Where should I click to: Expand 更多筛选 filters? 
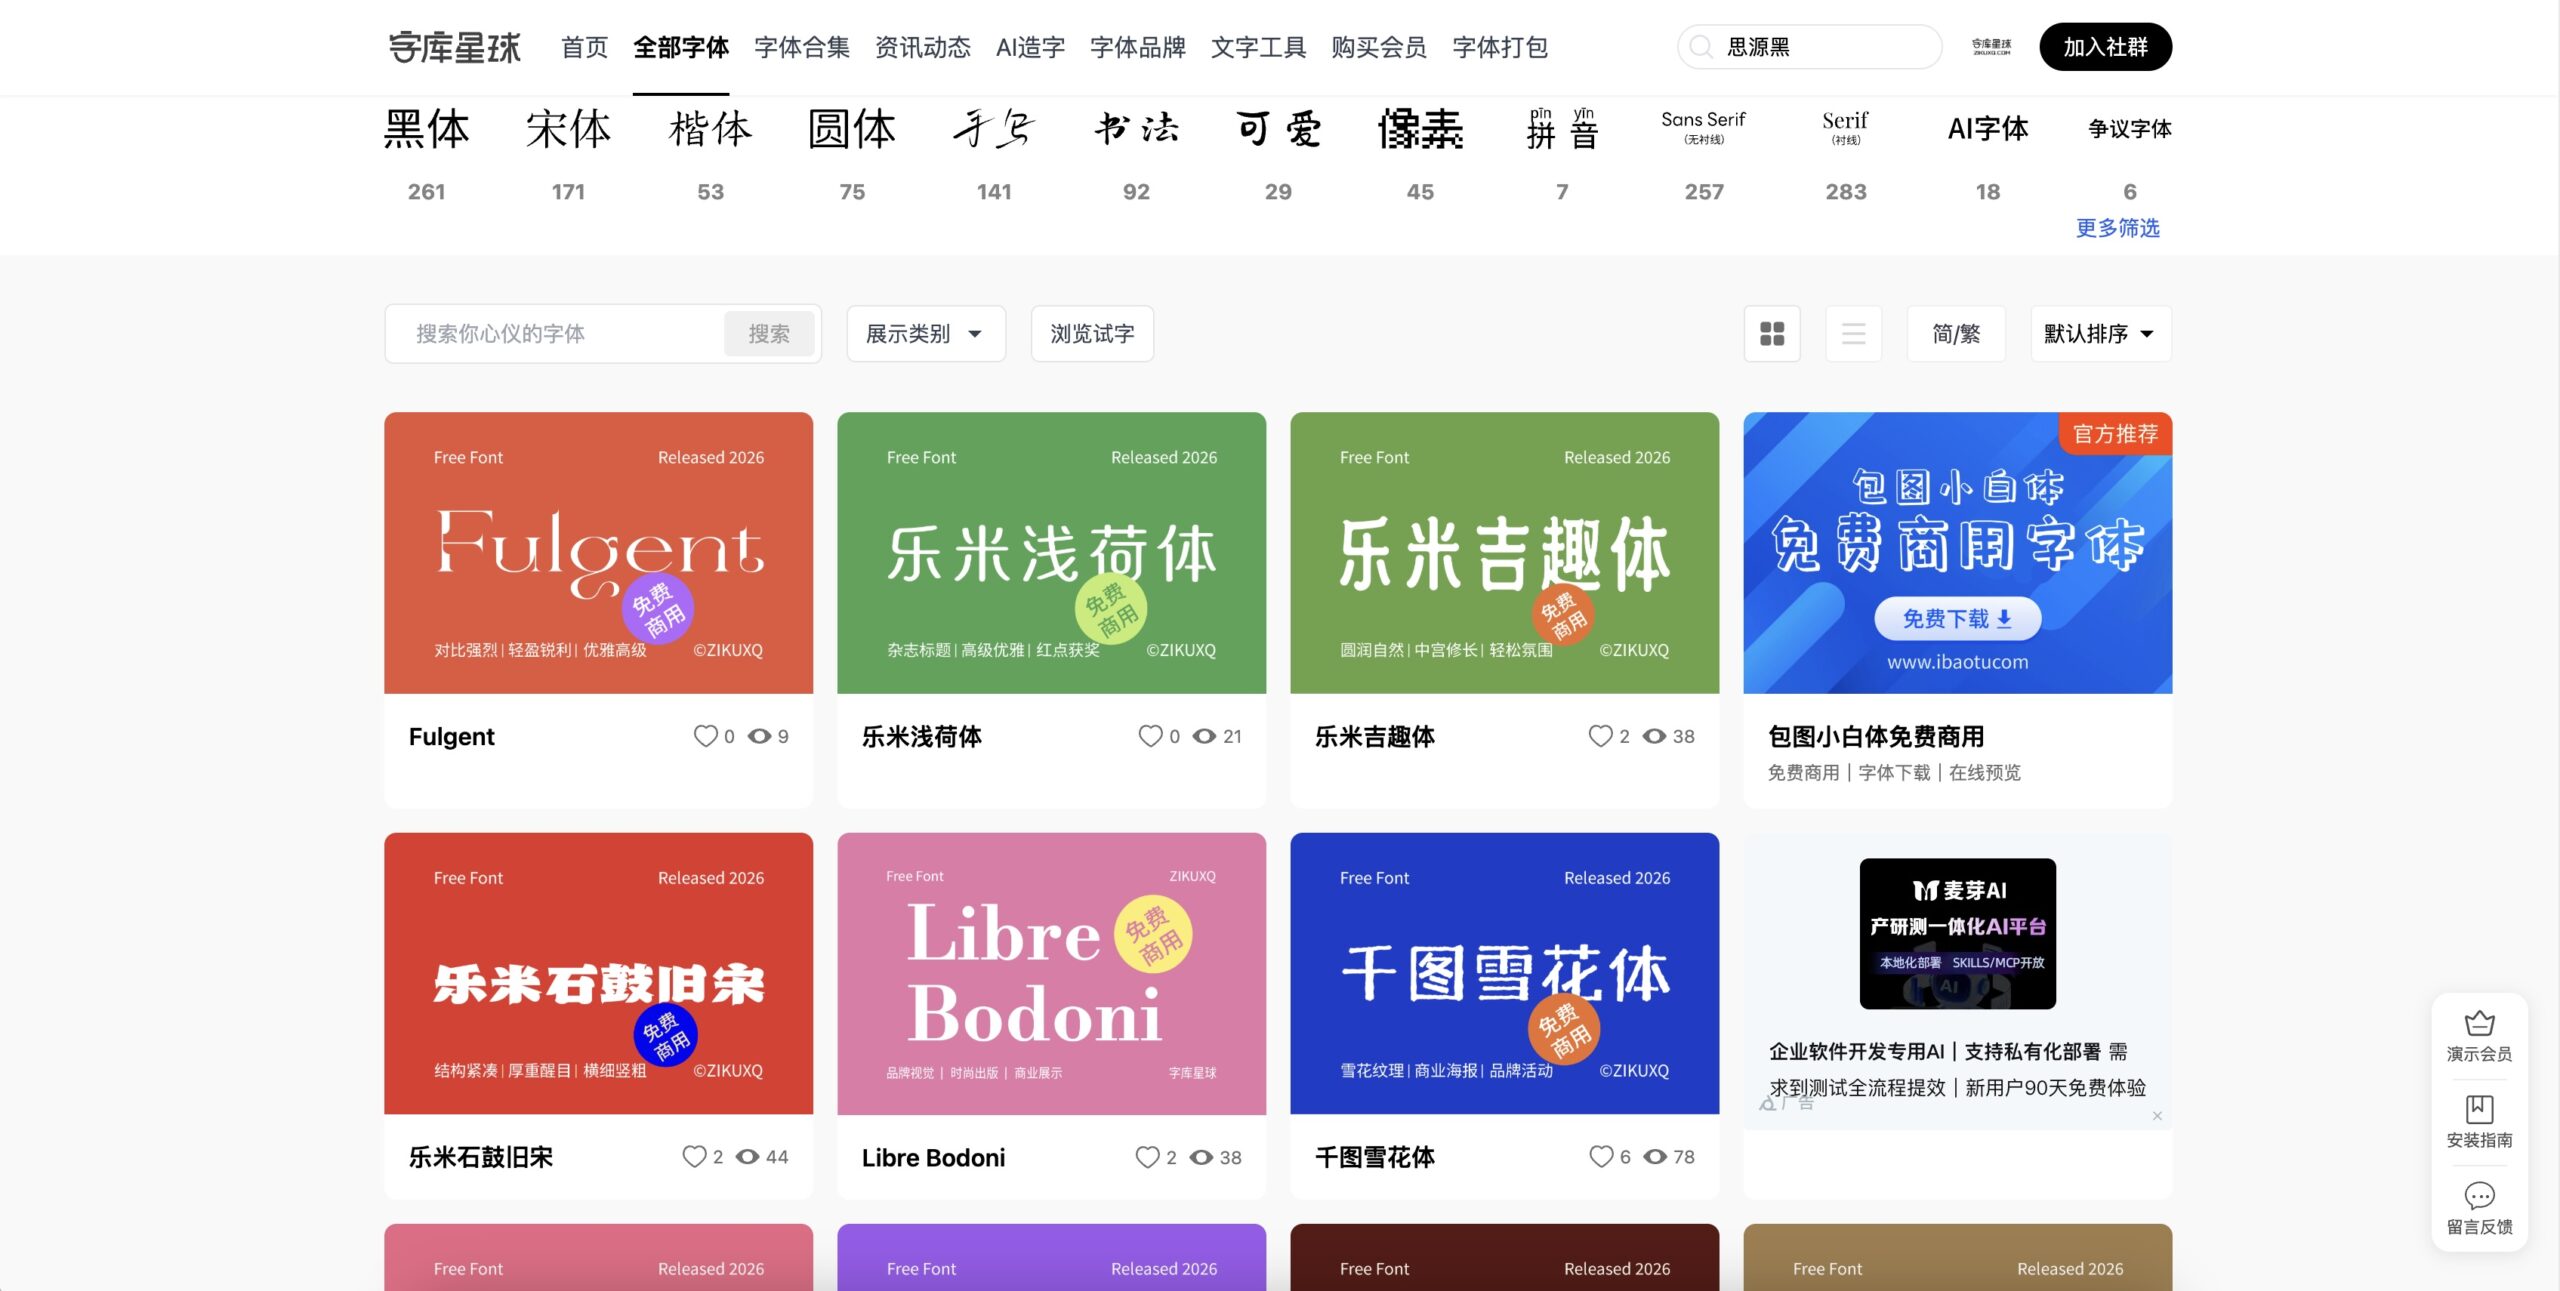click(x=2118, y=228)
